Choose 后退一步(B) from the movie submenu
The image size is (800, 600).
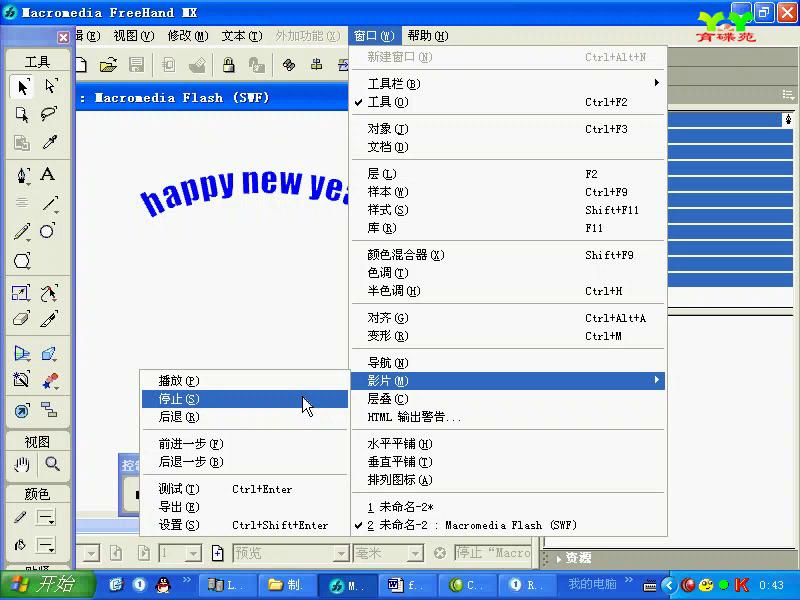tap(245, 462)
